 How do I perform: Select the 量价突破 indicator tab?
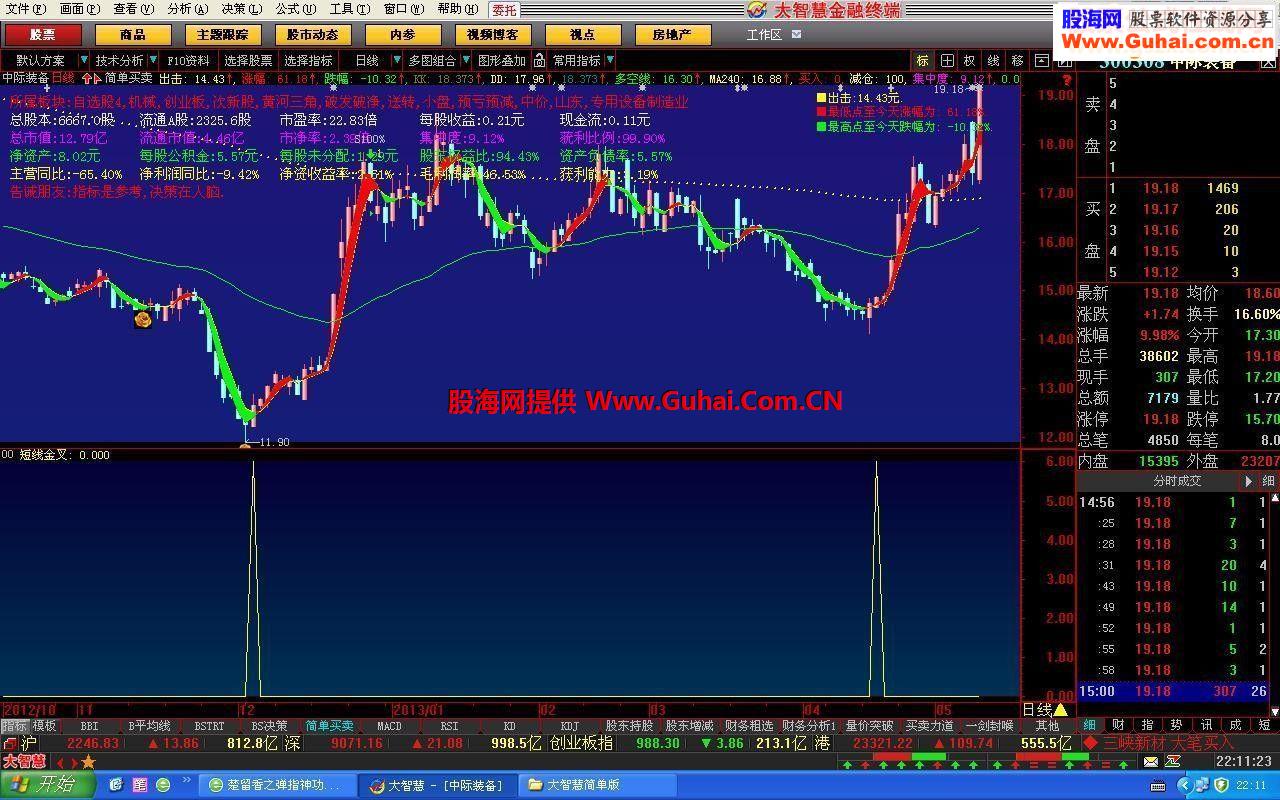(x=869, y=726)
